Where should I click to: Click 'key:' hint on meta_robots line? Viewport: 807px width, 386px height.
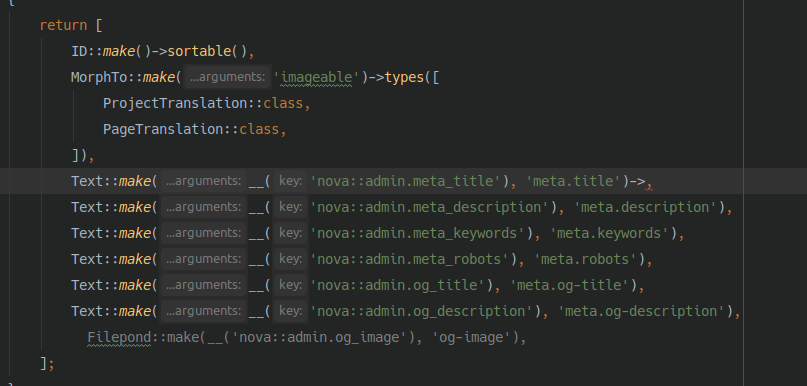coord(290,259)
